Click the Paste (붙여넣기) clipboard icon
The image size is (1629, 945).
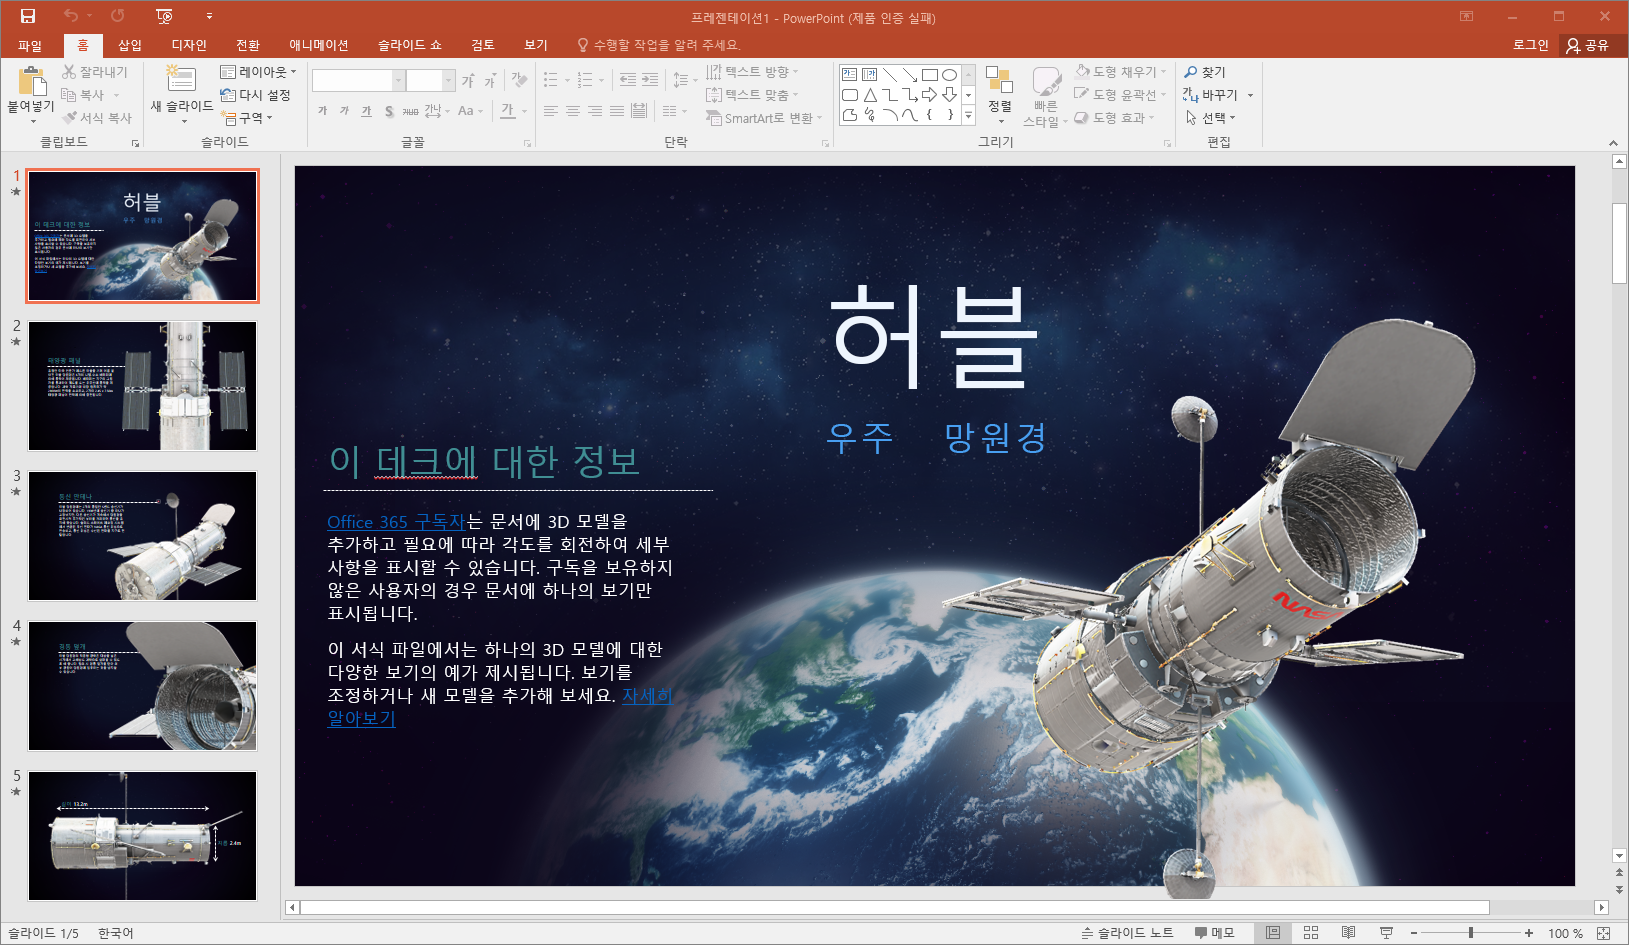[32, 81]
